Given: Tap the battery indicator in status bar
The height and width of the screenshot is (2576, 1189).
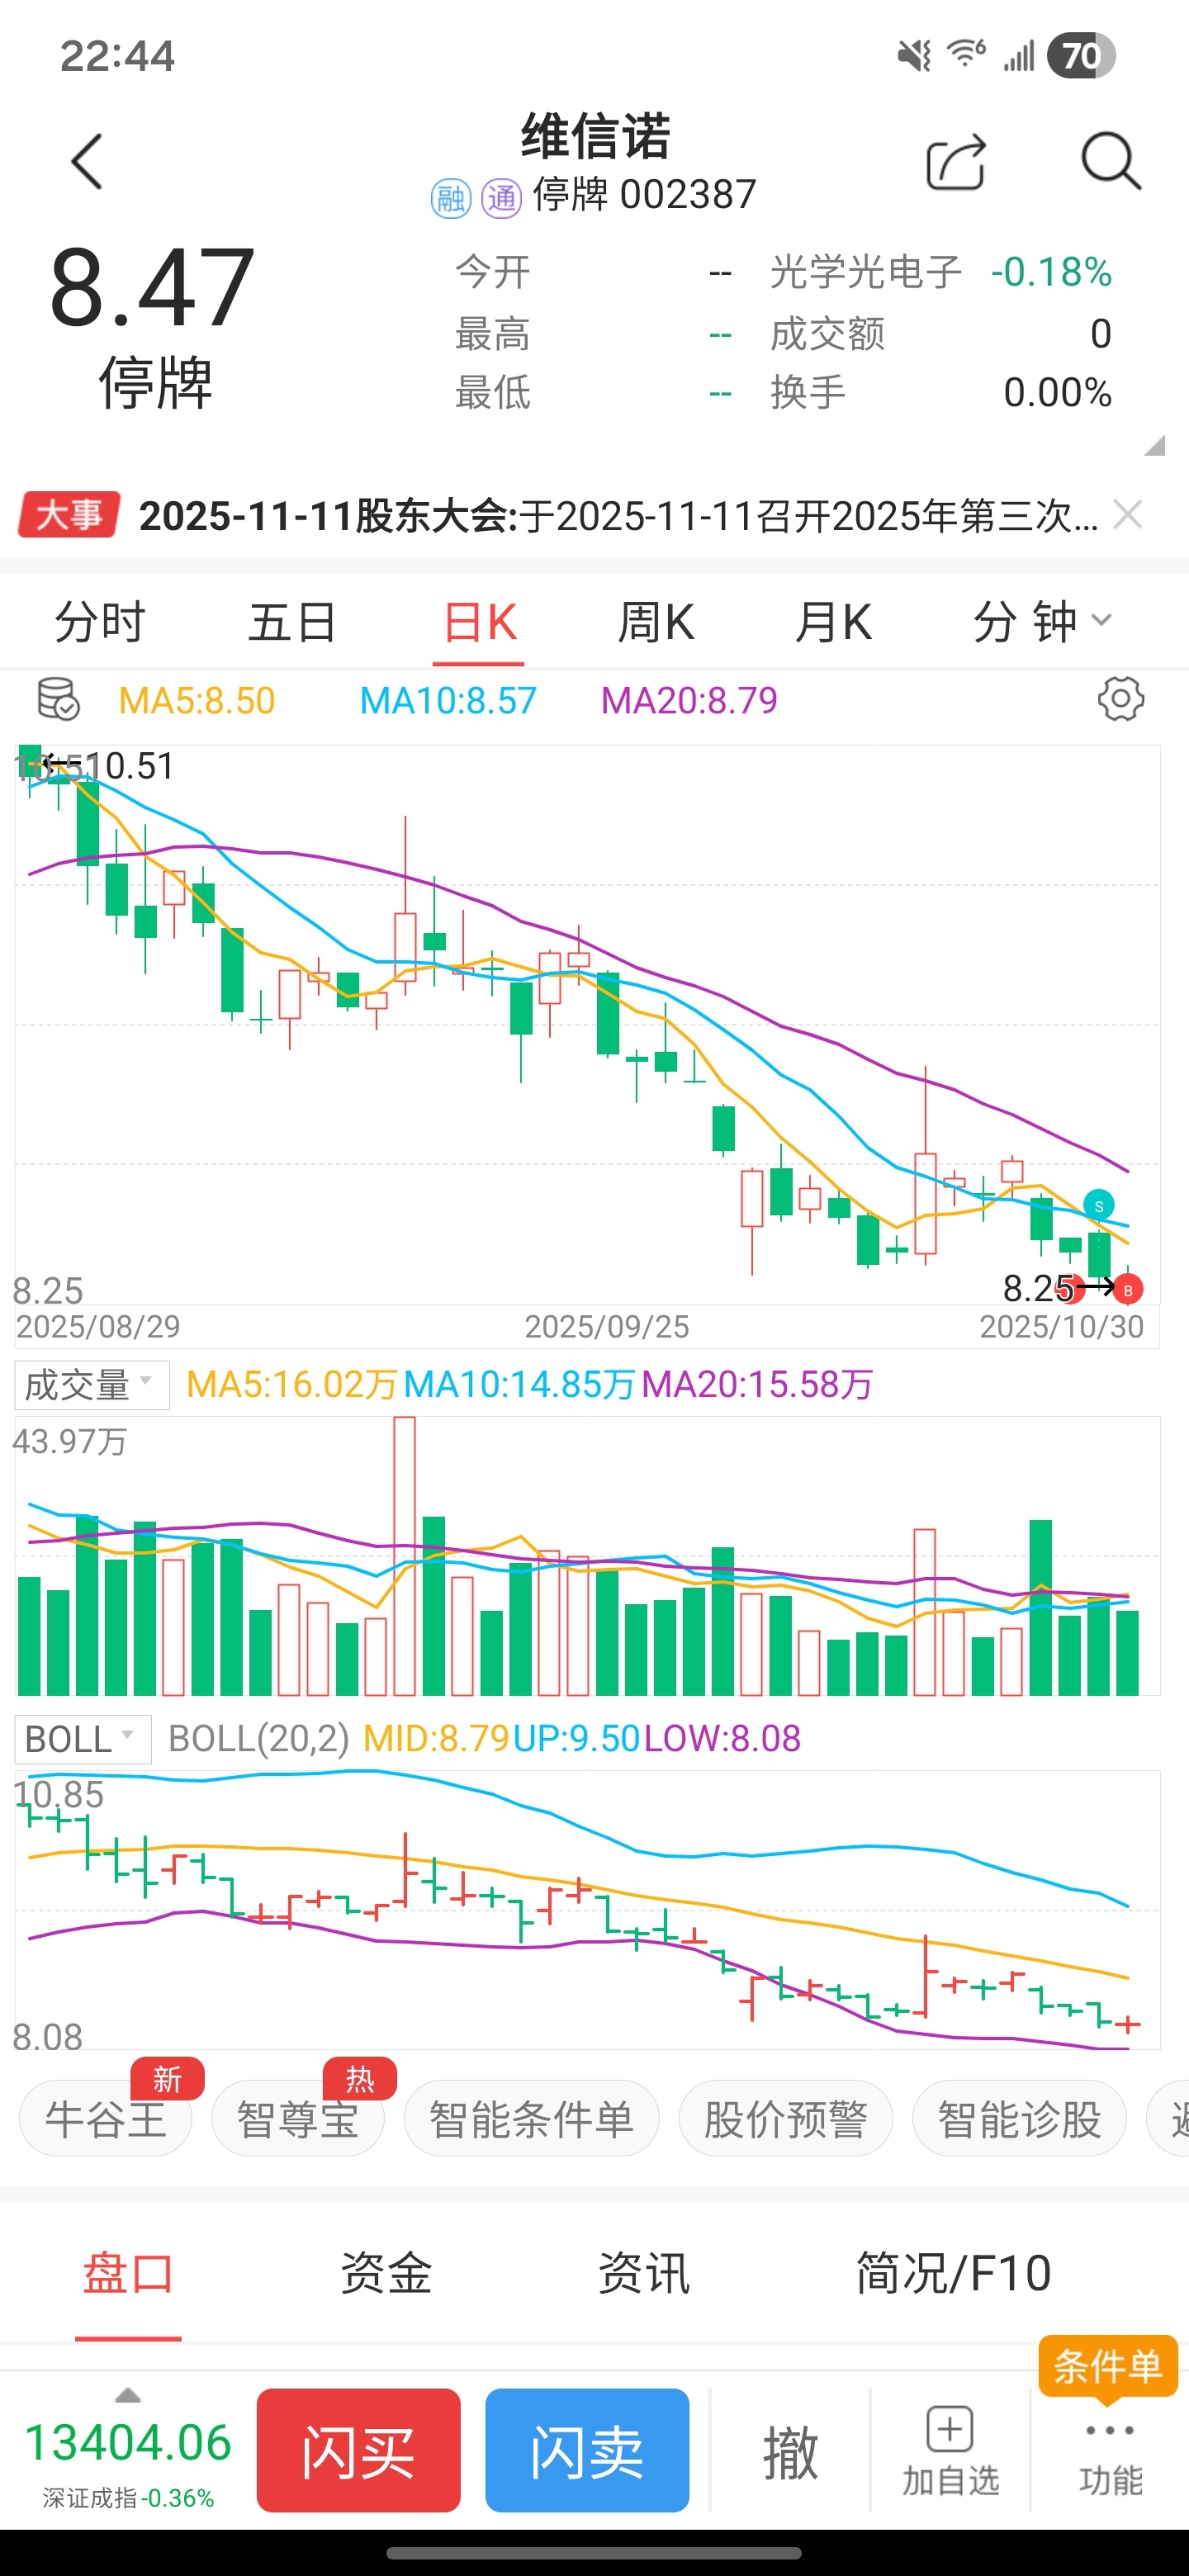Looking at the screenshot, I should point(1081,55).
